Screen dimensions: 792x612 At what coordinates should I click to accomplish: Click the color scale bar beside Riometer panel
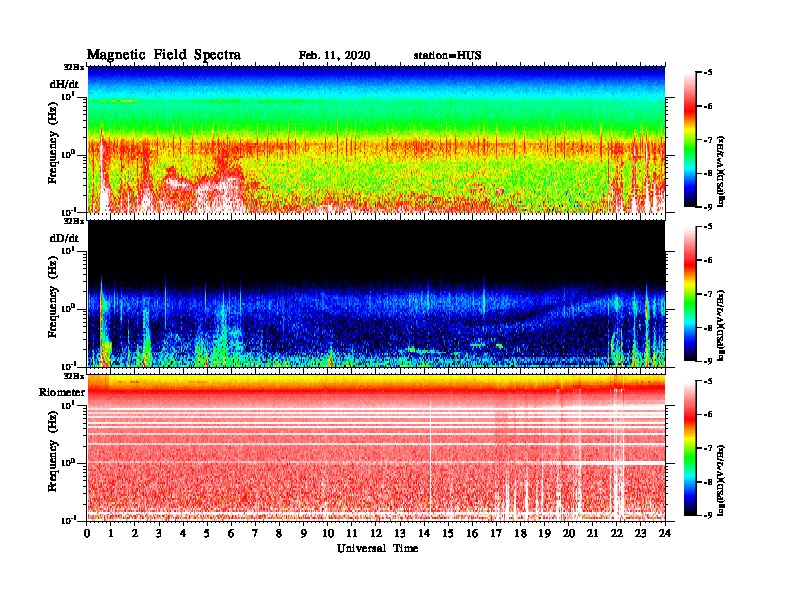(690, 448)
